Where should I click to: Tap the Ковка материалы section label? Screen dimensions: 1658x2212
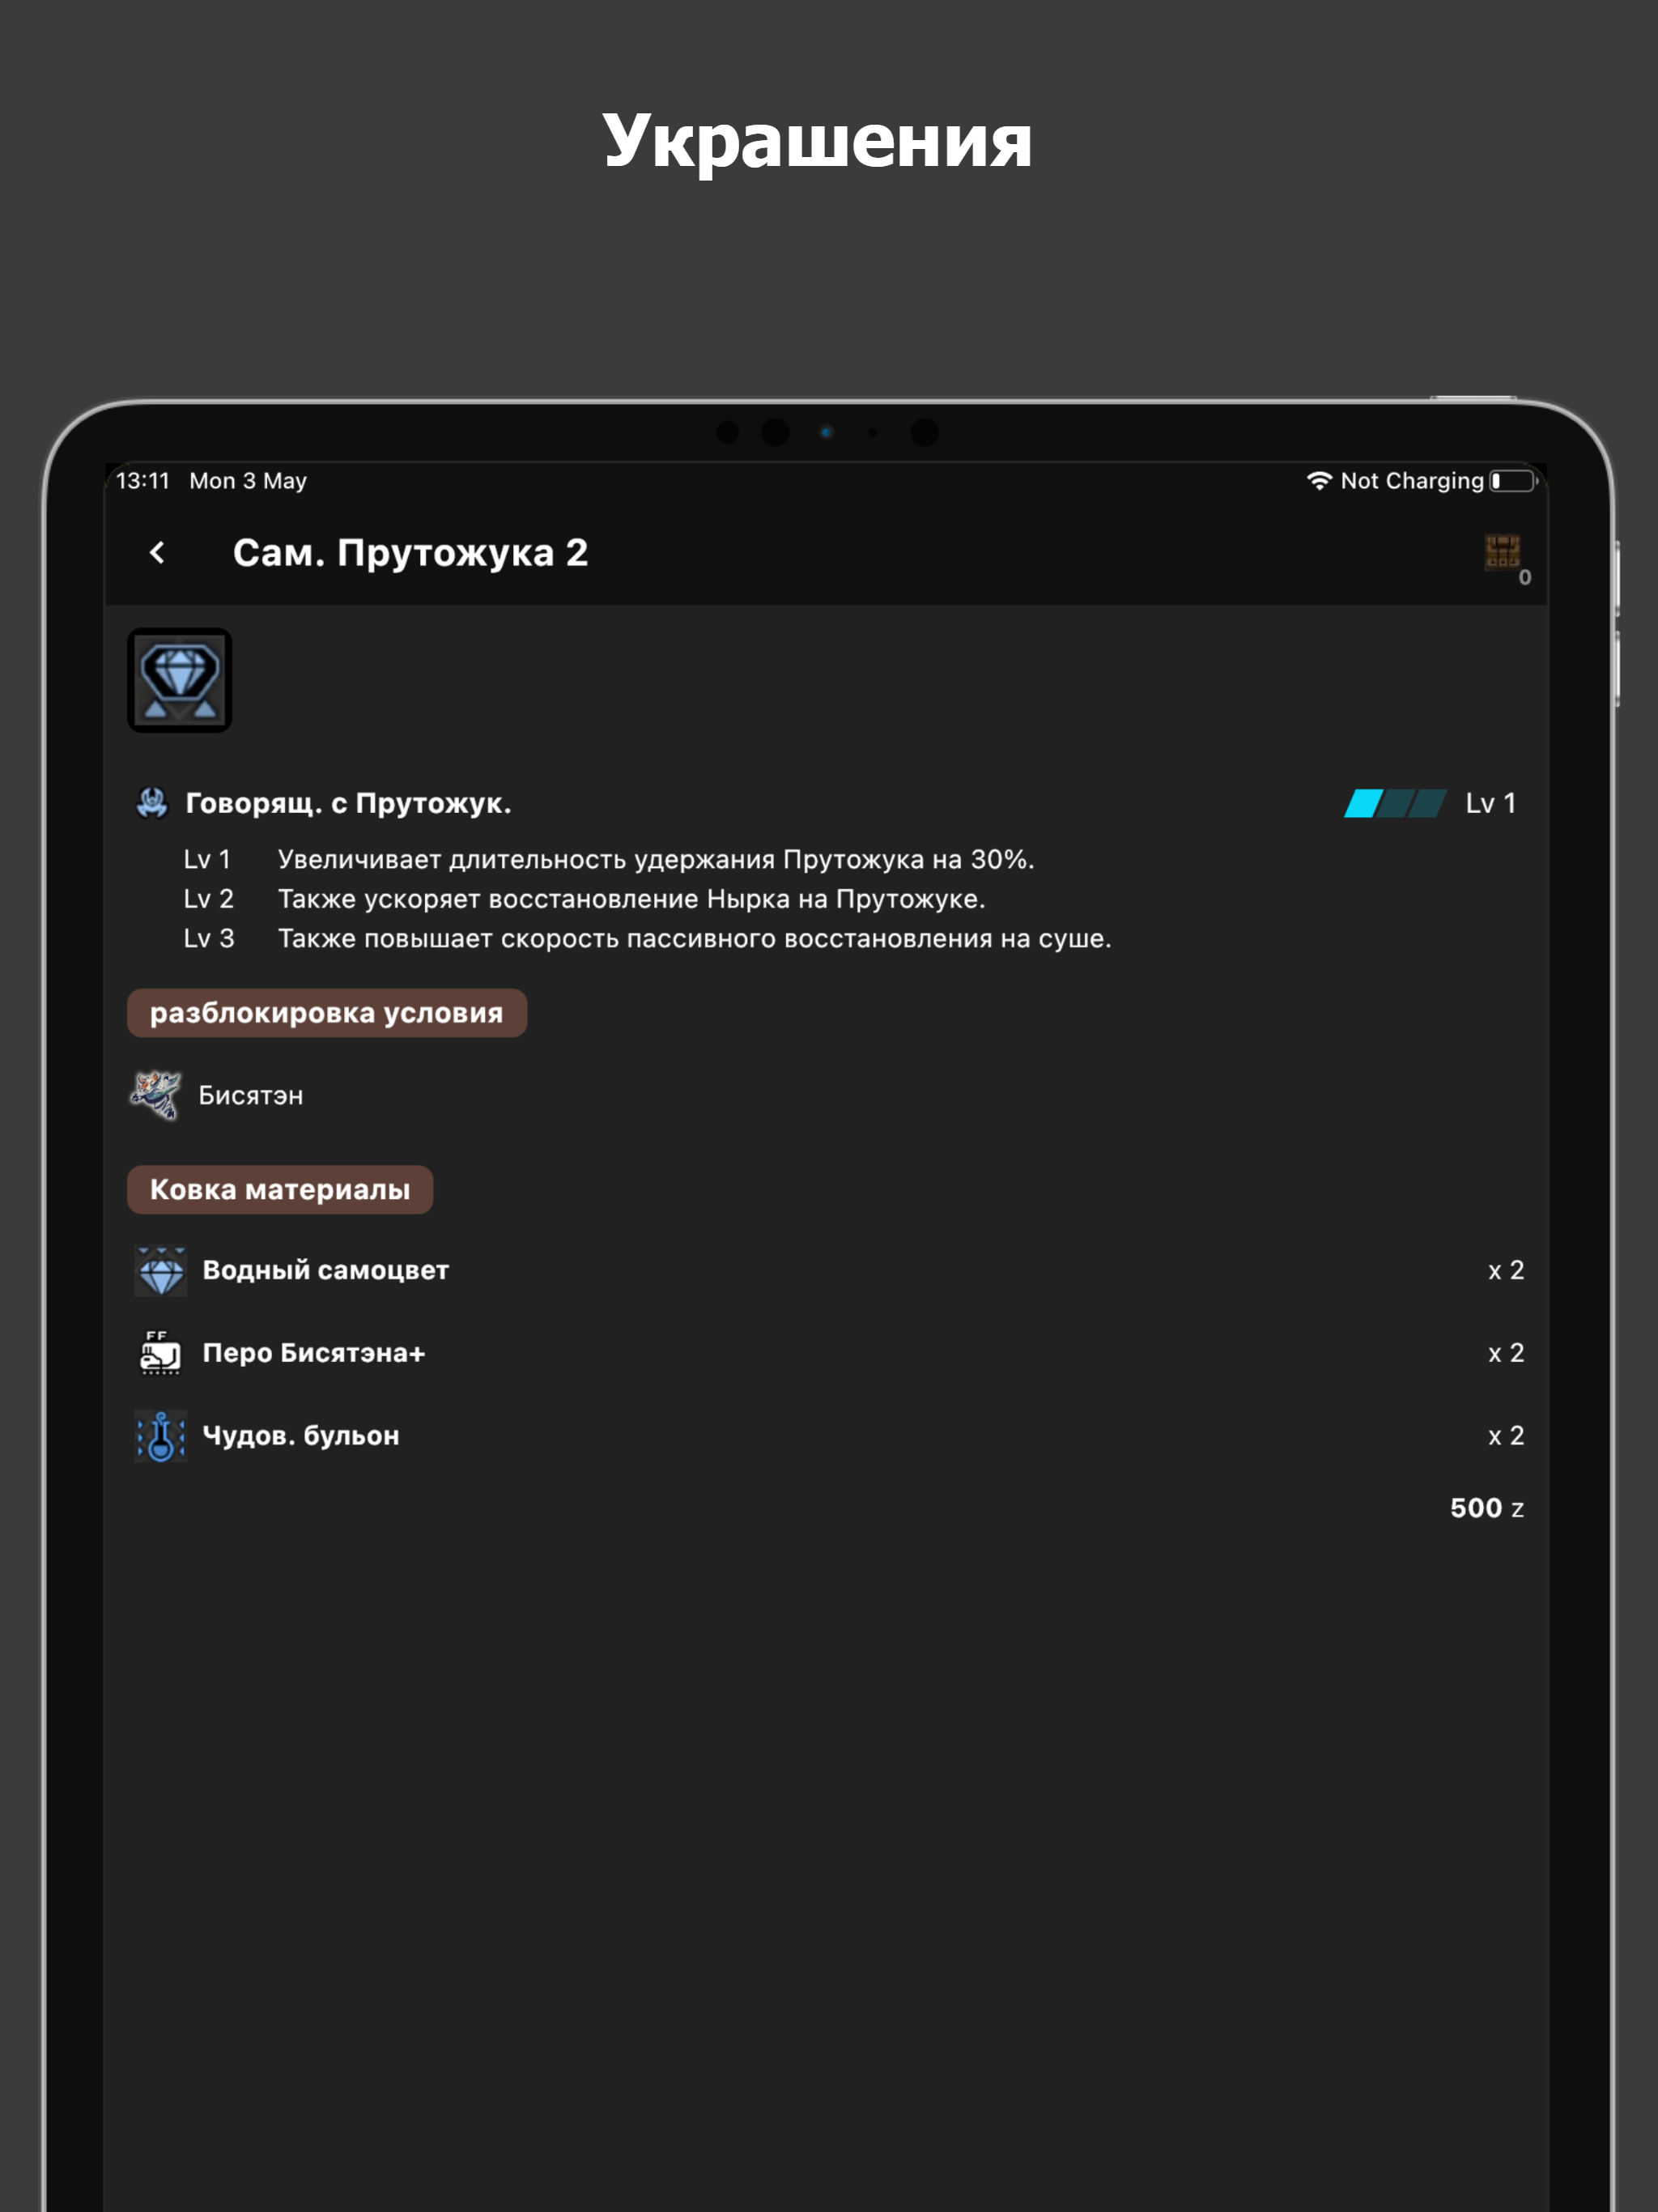(280, 1190)
